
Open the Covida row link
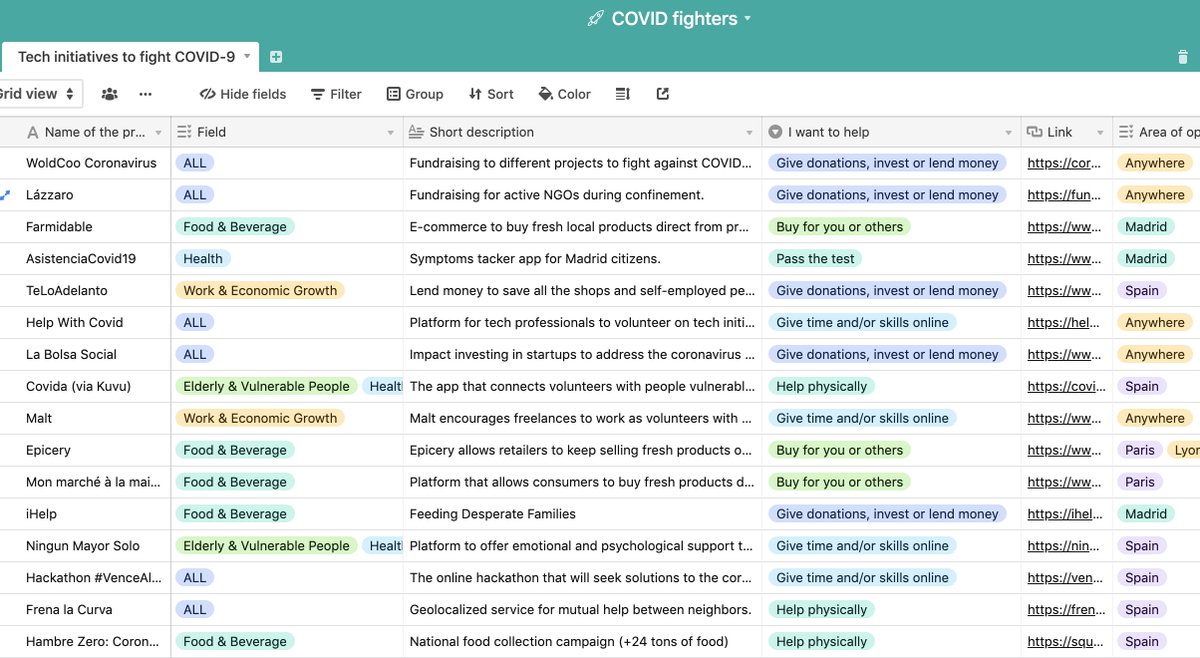point(1064,387)
